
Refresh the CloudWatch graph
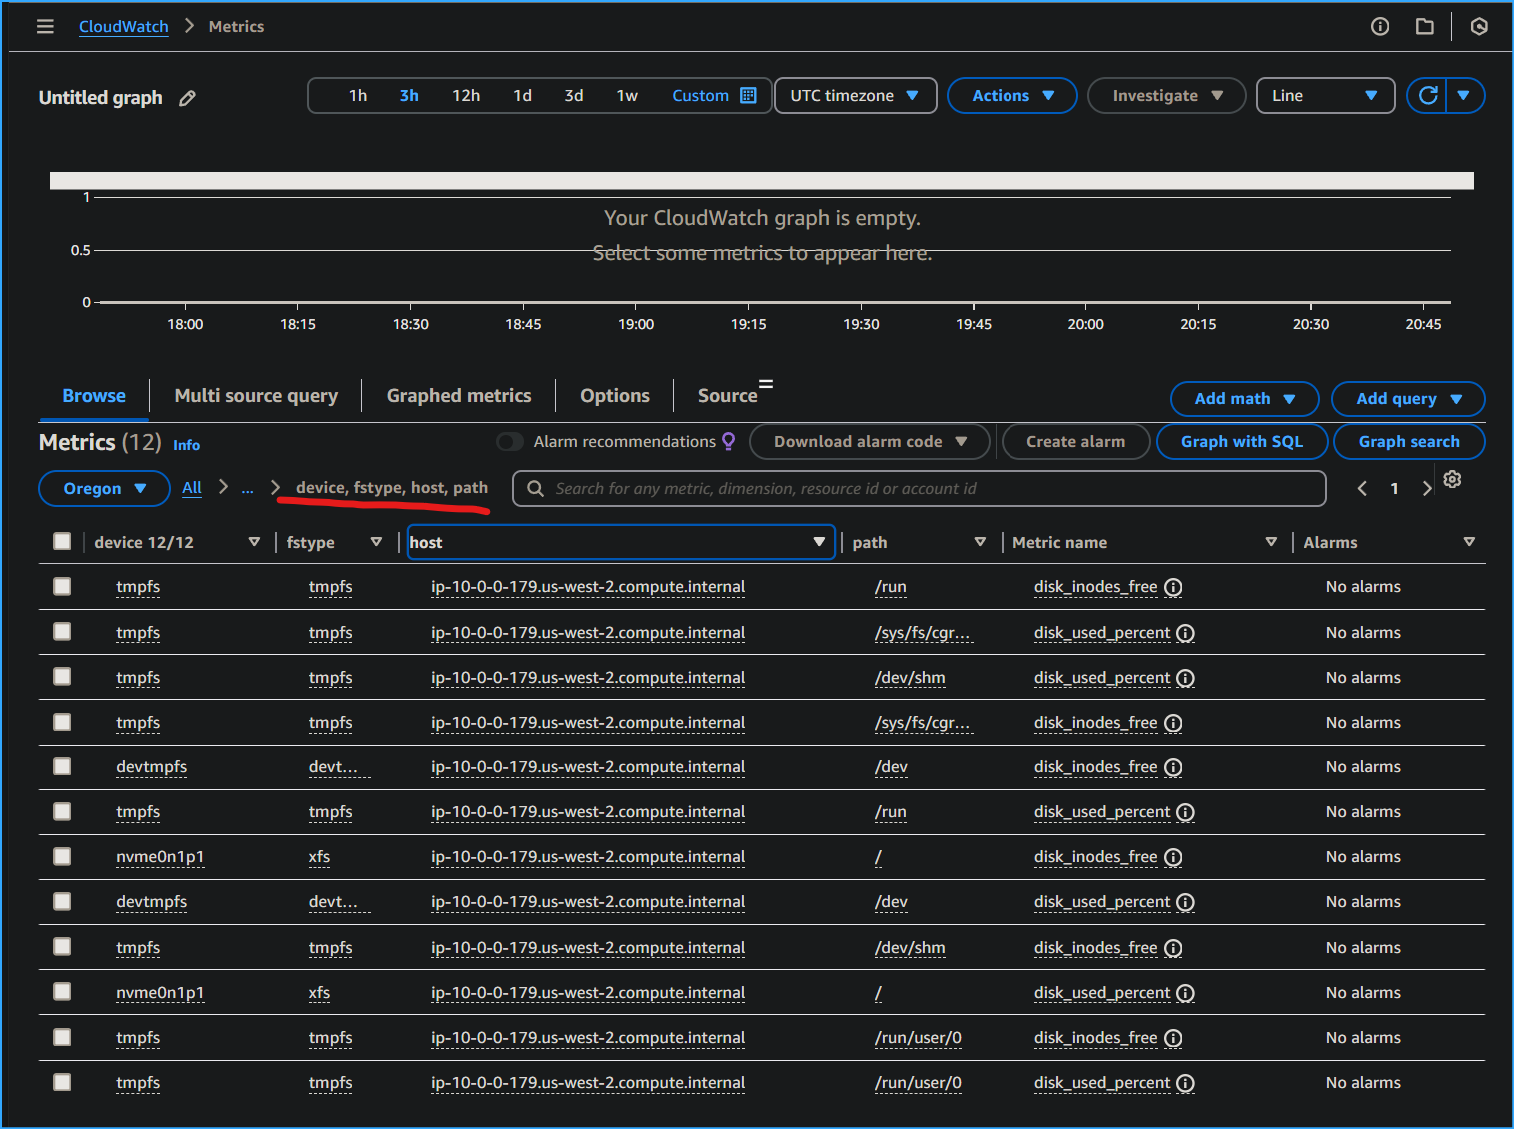[x=1429, y=95]
